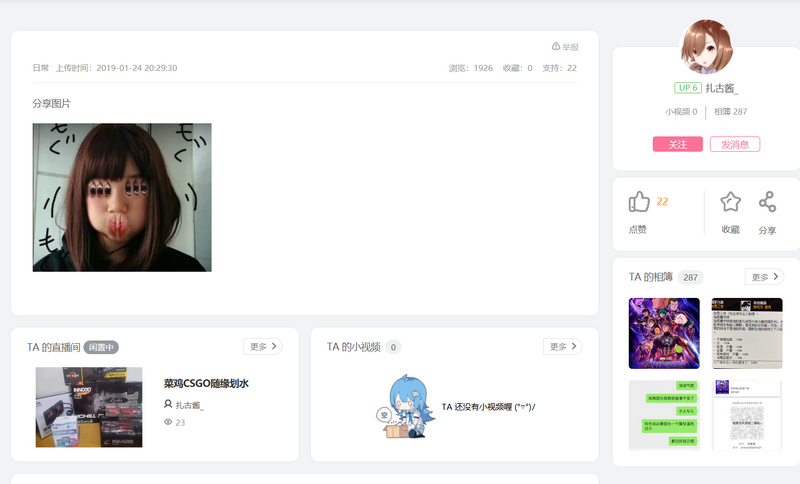The width and height of the screenshot is (800, 484).
Task: Open 更多 in TA 的相簿 section
Action: (x=764, y=277)
